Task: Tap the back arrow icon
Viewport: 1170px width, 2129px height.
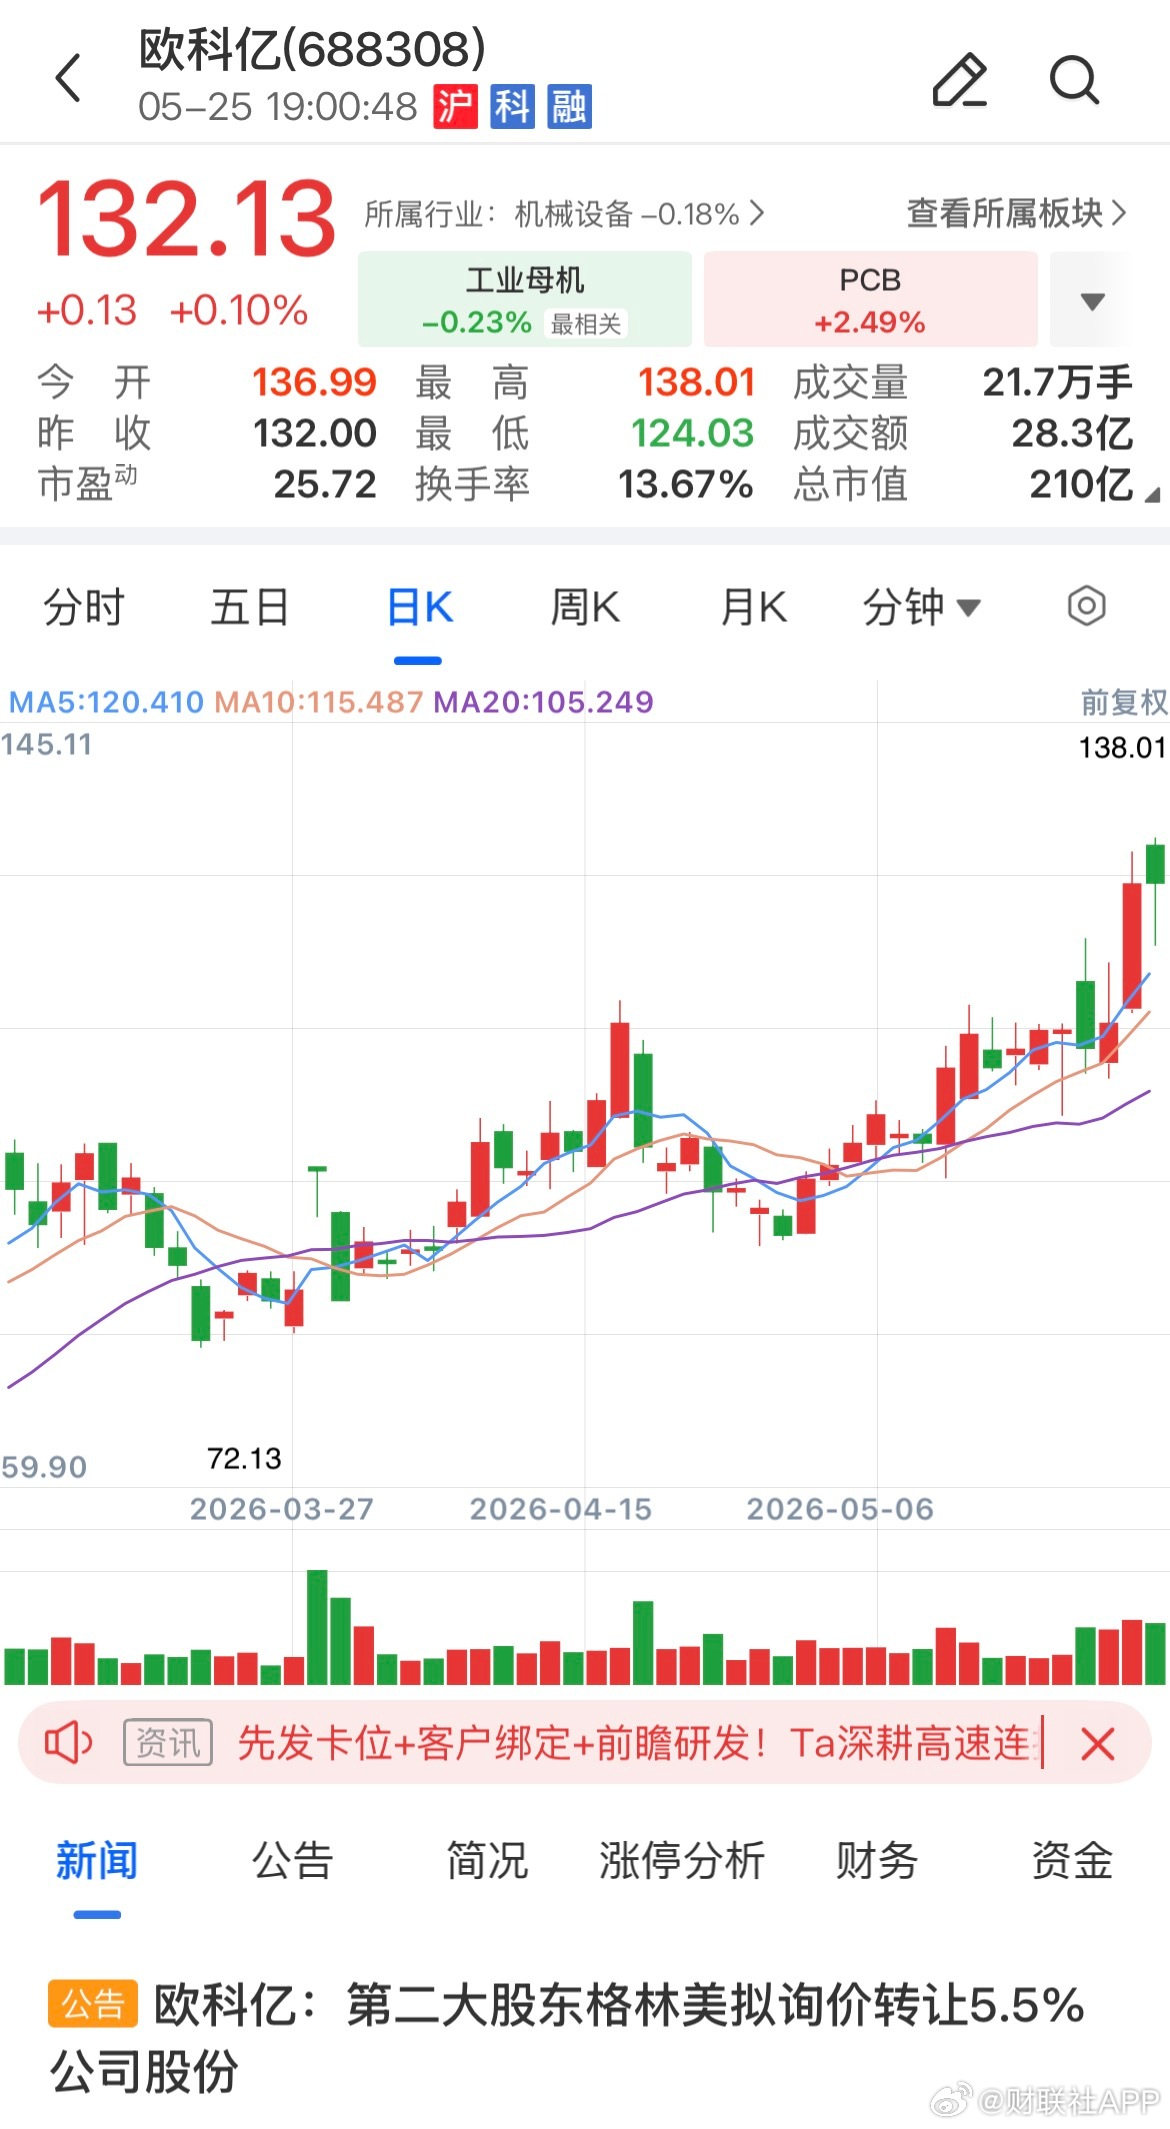Action: pyautogui.click(x=68, y=79)
